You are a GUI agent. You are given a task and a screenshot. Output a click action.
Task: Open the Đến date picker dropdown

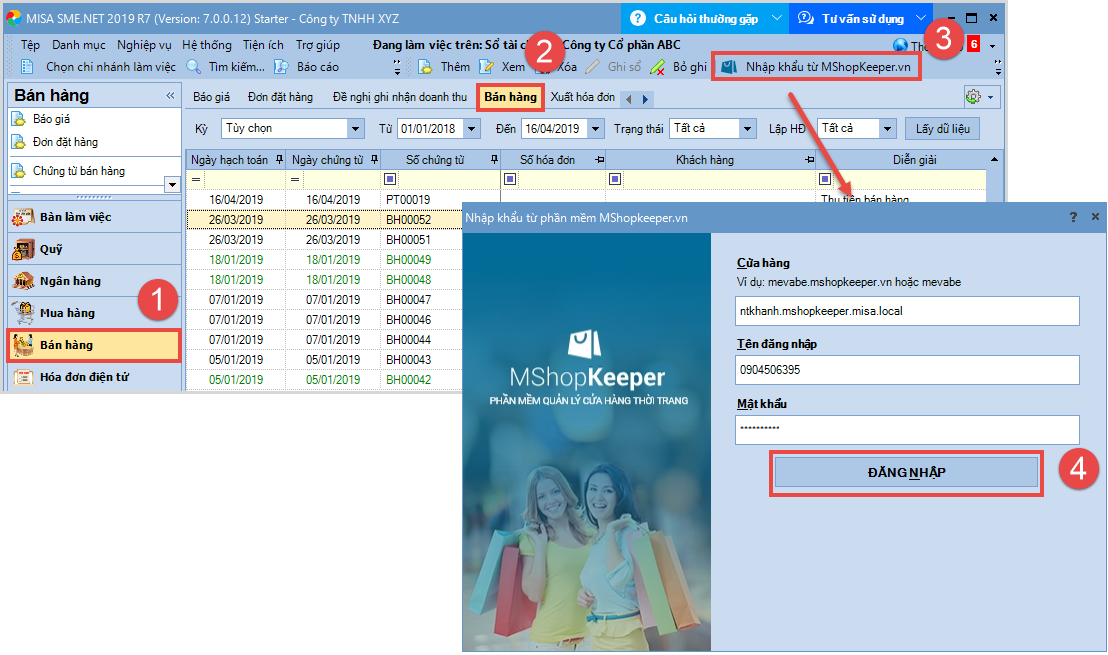596,129
